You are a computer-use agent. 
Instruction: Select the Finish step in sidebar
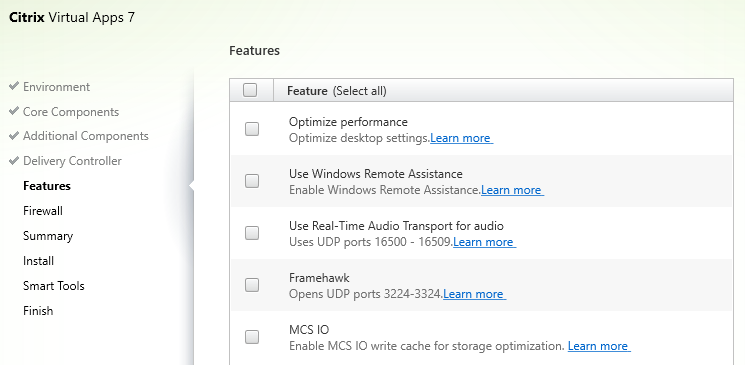tap(38, 311)
